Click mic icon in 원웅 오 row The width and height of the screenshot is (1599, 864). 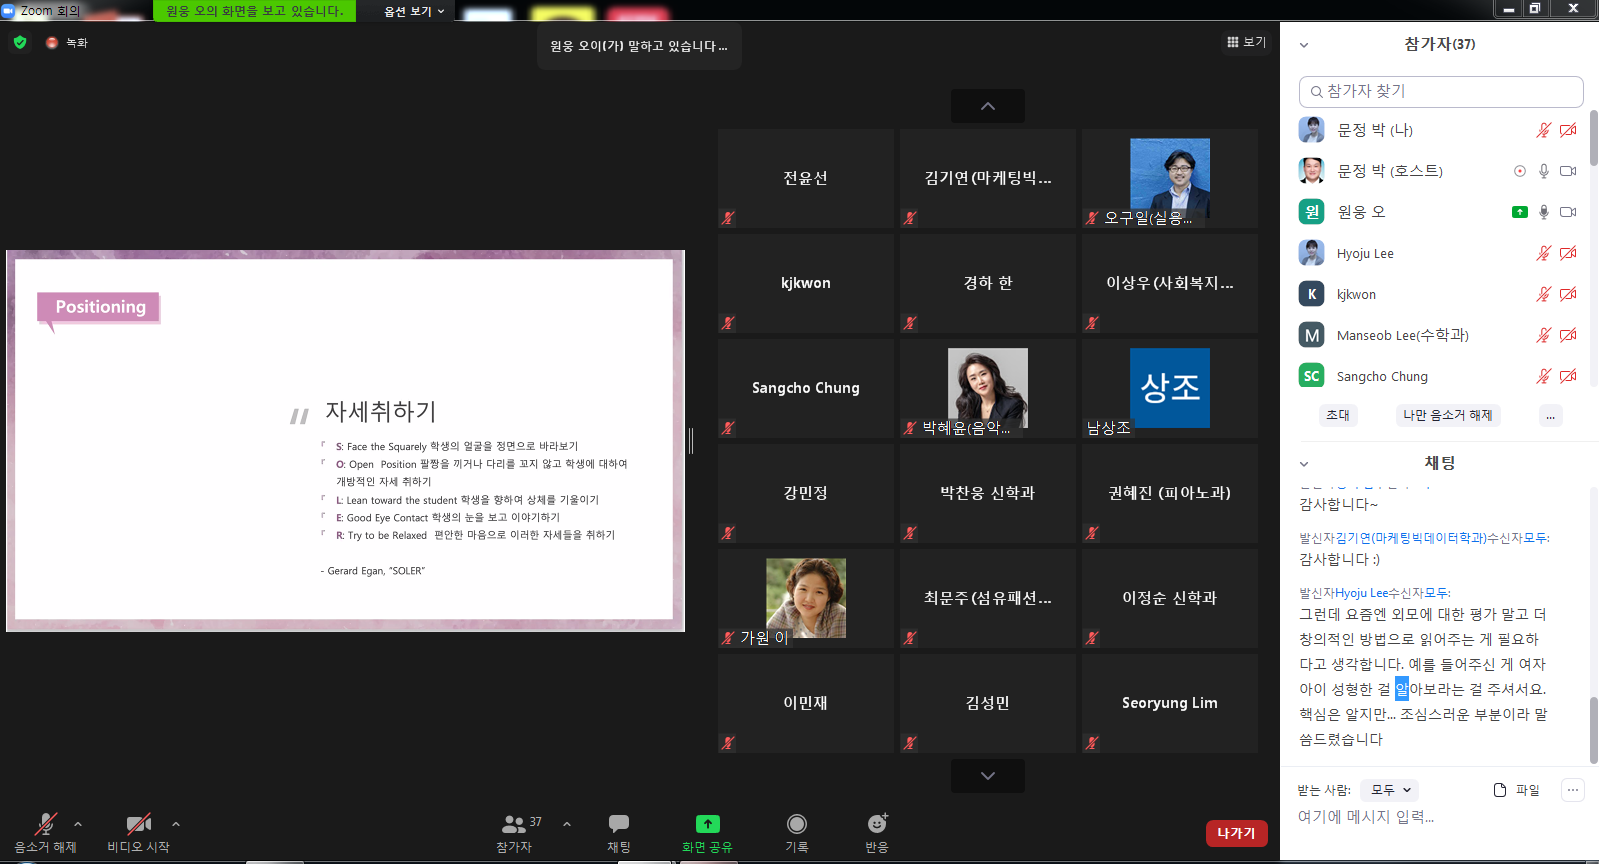coord(1543,212)
